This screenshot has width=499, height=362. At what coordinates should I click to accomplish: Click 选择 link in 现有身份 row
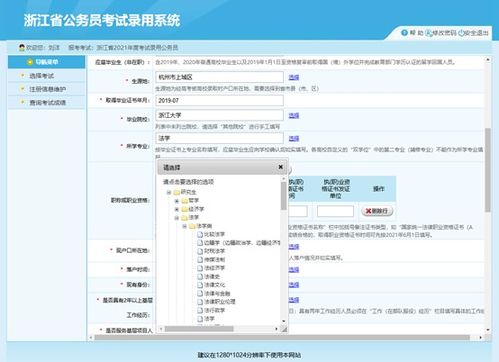pos(294,285)
